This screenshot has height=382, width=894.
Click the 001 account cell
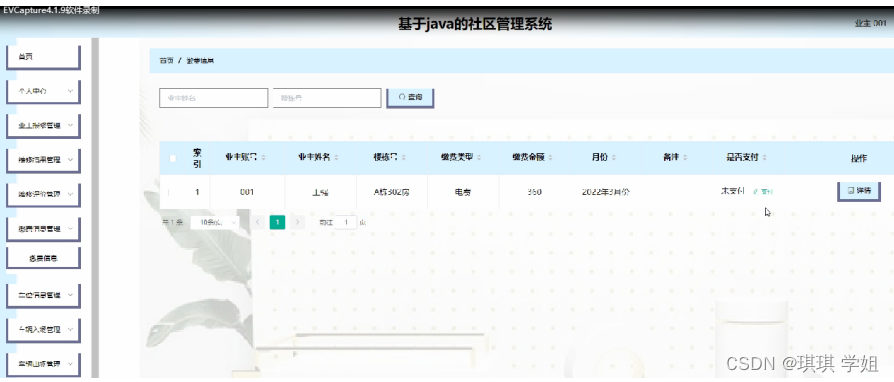[x=247, y=192]
